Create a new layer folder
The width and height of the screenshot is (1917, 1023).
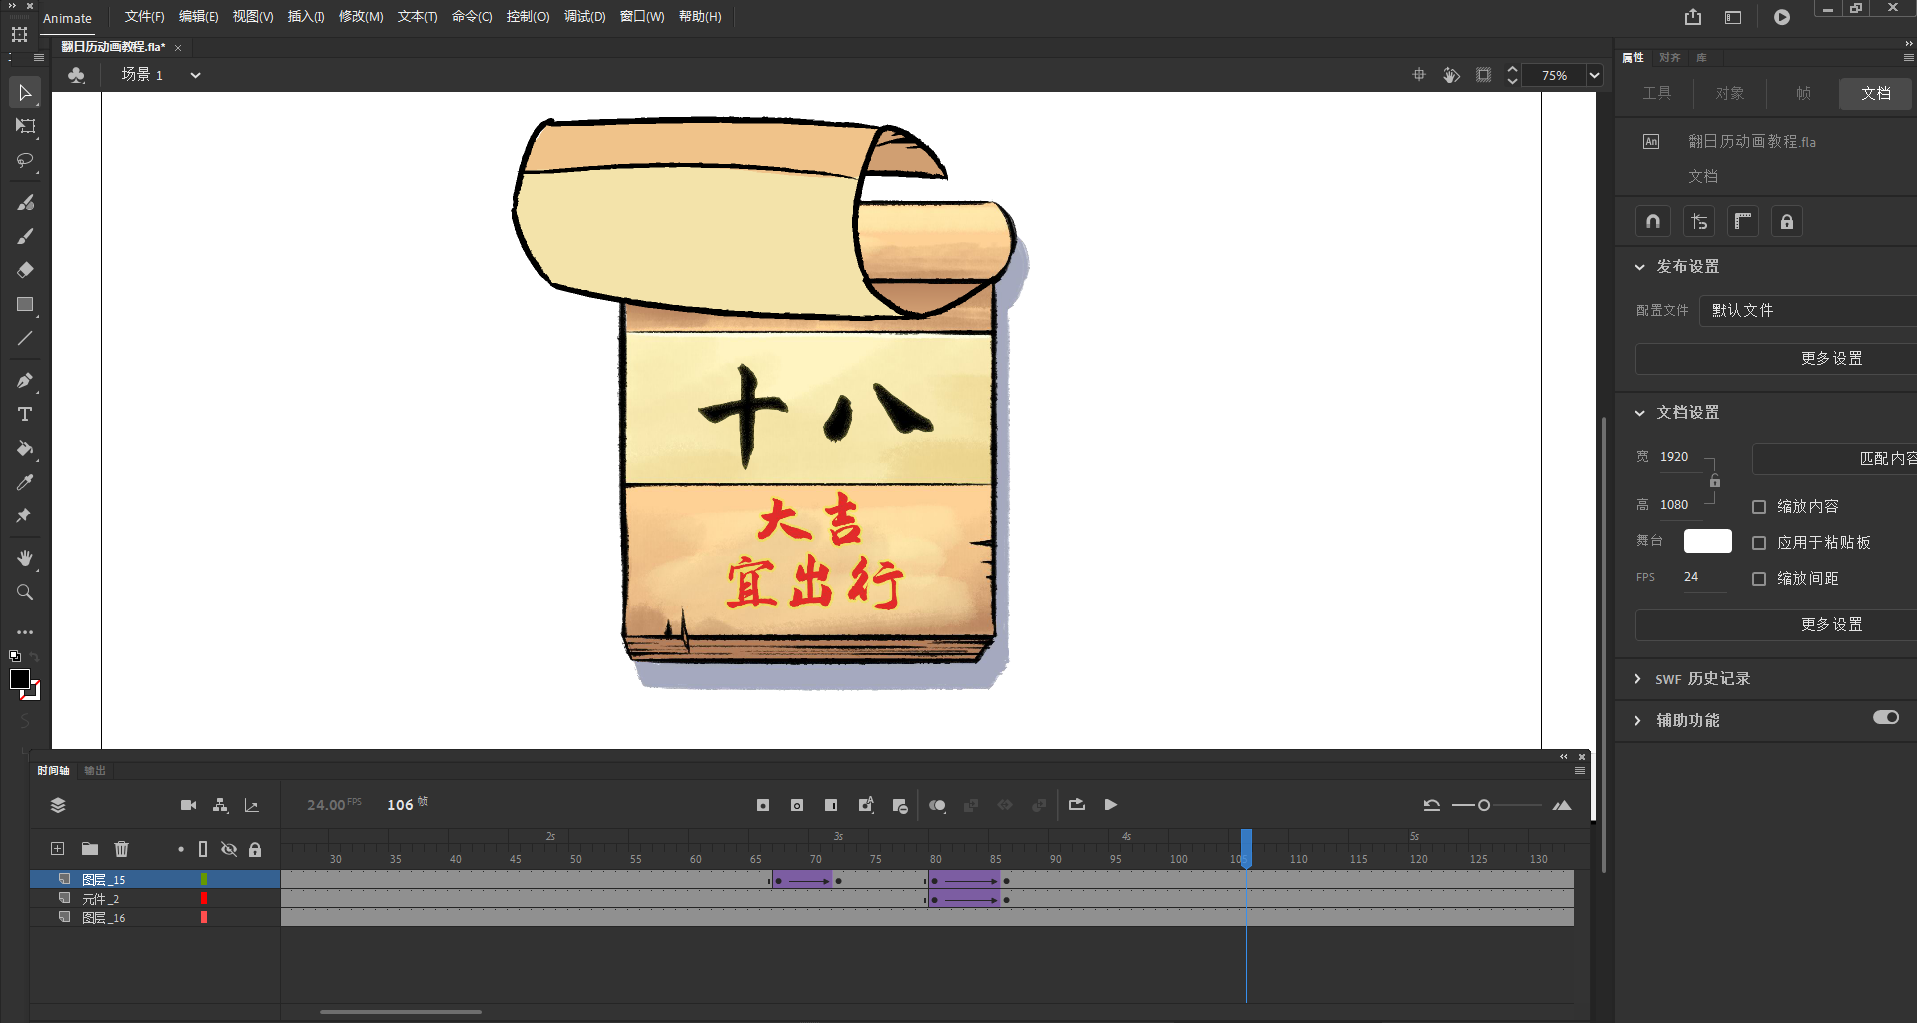(x=90, y=849)
